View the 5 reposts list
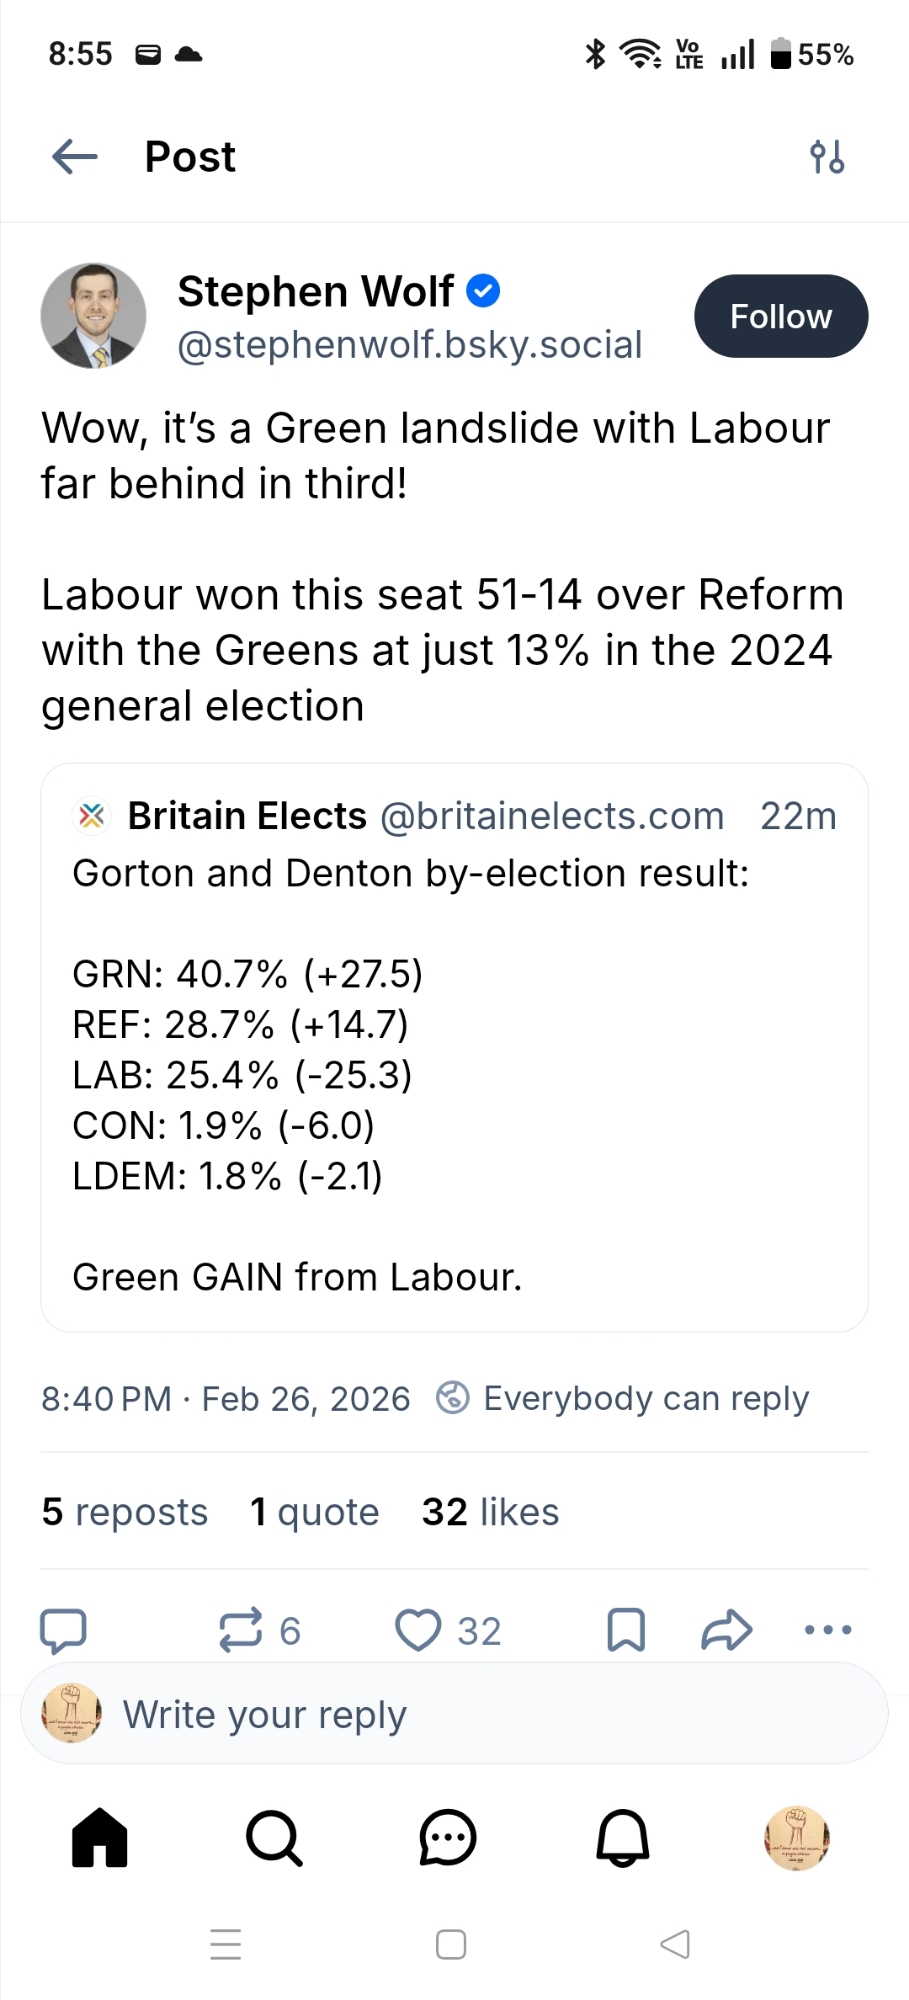Viewport: 909px width, 2000px height. click(125, 1512)
